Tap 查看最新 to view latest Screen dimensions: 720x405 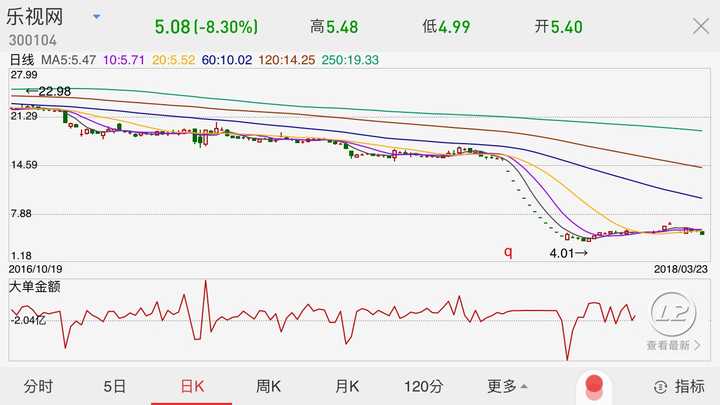(674, 345)
